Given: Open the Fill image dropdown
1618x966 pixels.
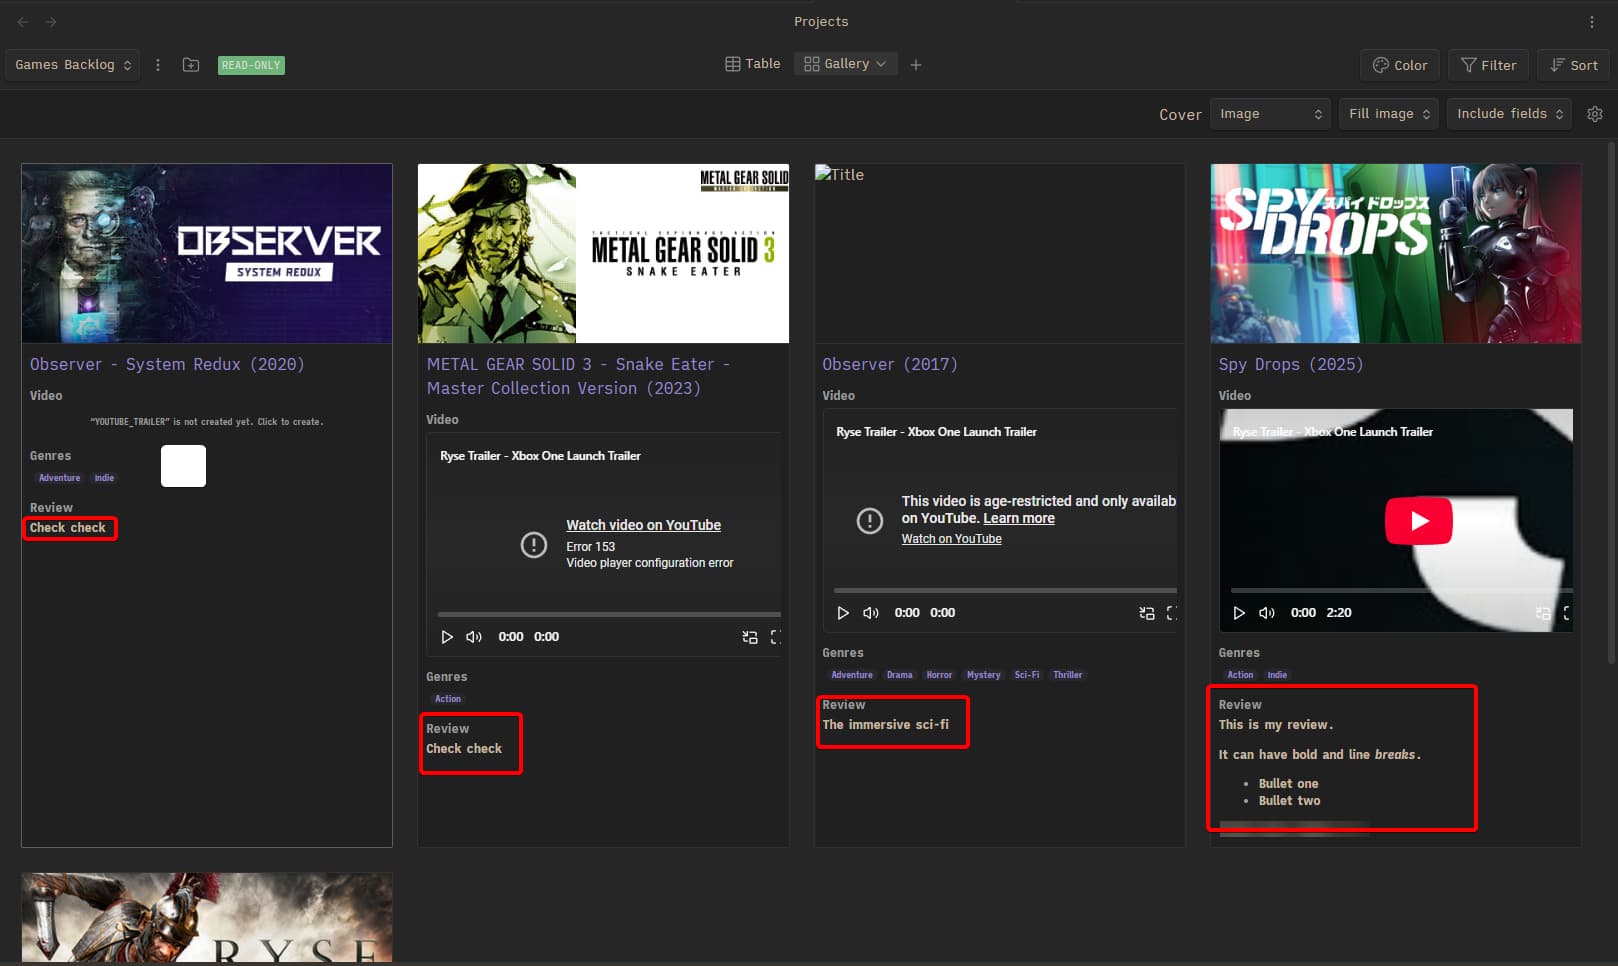Looking at the screenshot, I should [x=1389, y=114].
